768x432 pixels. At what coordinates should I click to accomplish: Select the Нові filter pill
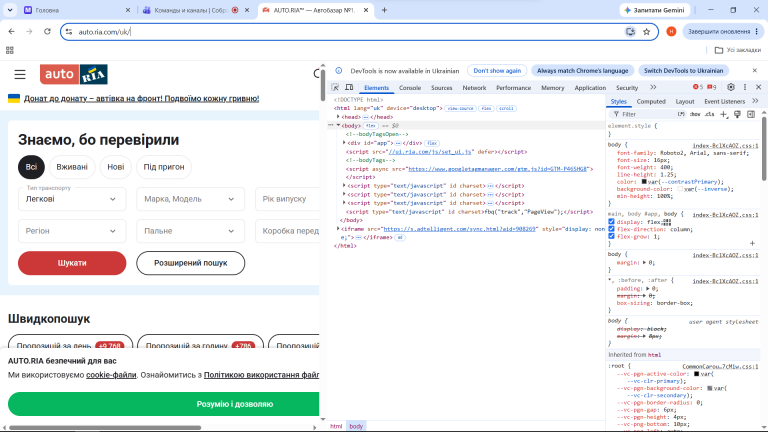click(x=116, y=167)
